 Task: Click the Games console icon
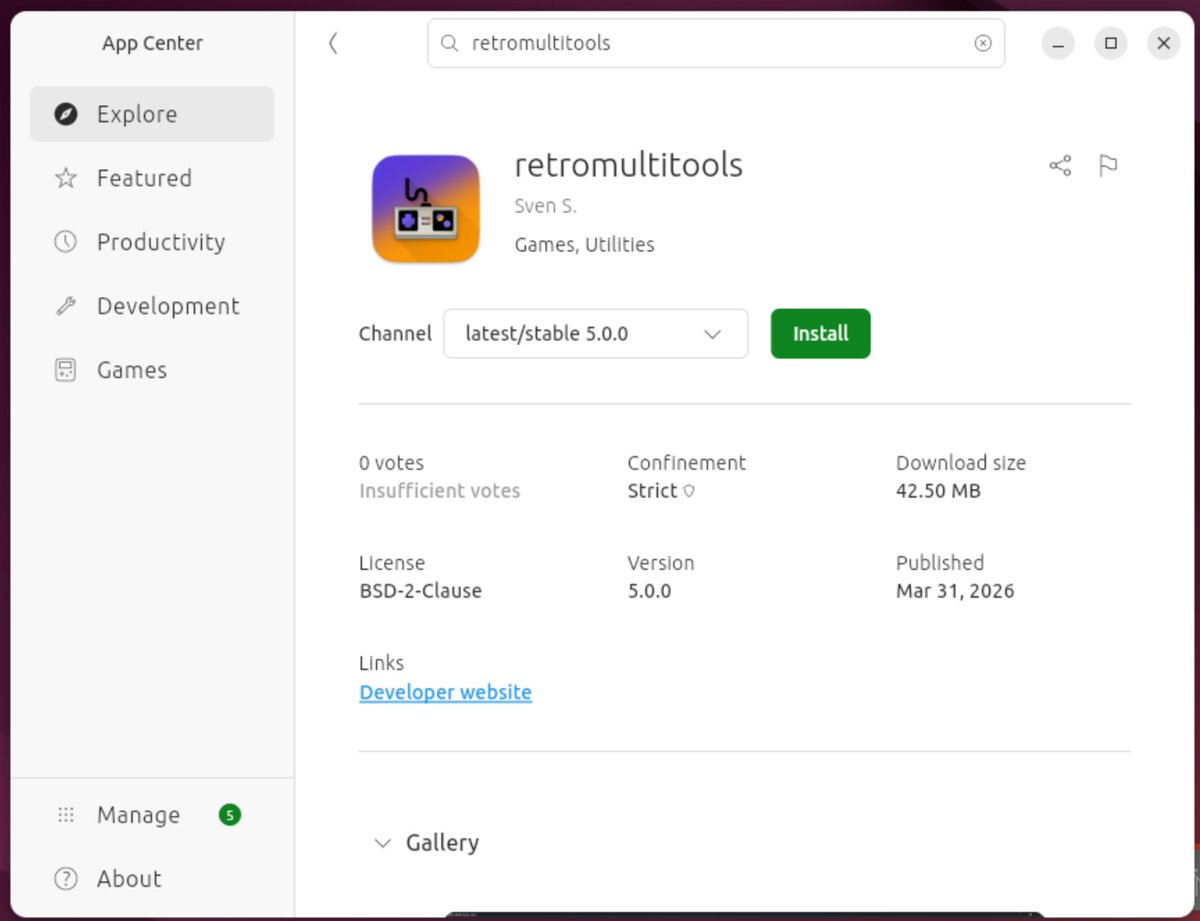coord(66,370)
